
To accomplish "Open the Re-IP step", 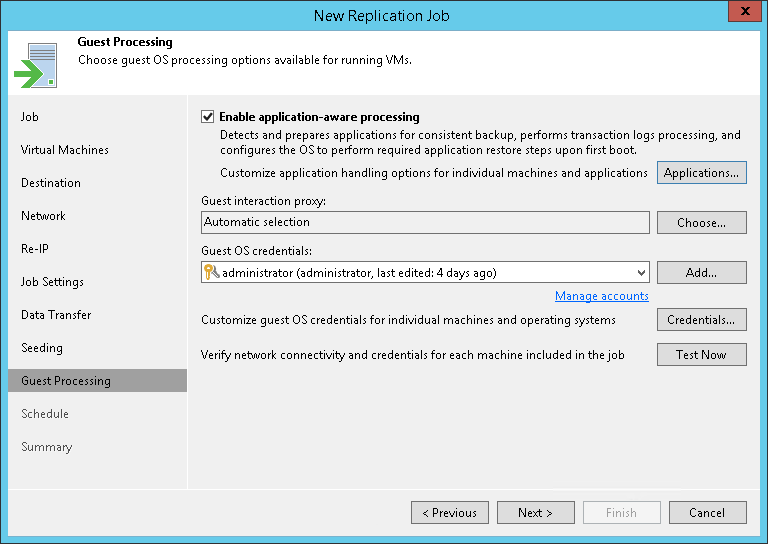I will [35, 249].
